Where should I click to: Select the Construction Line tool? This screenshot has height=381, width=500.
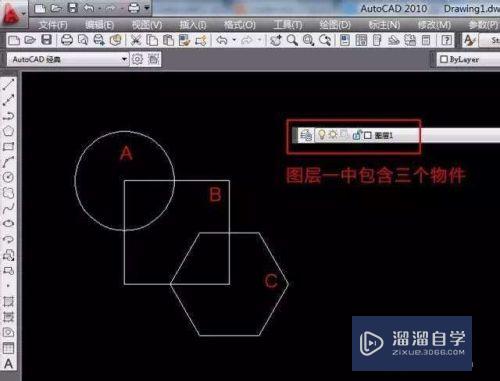coord(9,100)
